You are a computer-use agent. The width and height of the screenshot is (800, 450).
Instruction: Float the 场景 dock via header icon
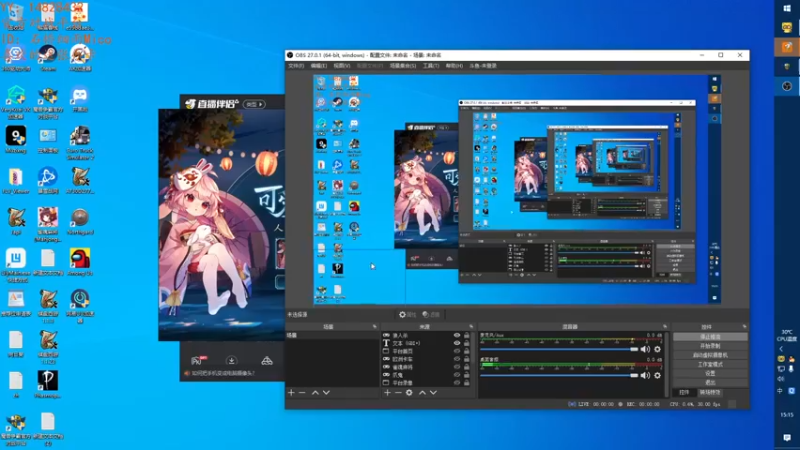pyautogui.click(x=374, y=327)
